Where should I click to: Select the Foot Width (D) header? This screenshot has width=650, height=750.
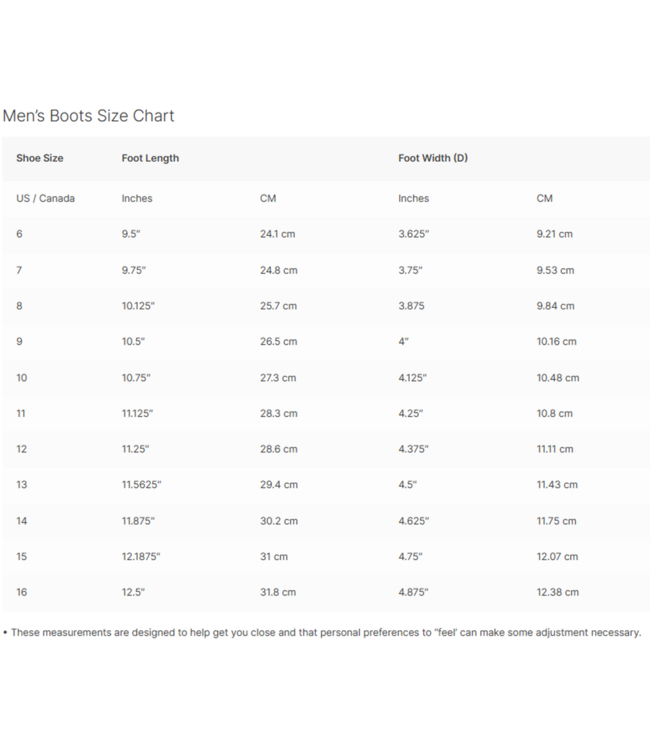[432, 158]
